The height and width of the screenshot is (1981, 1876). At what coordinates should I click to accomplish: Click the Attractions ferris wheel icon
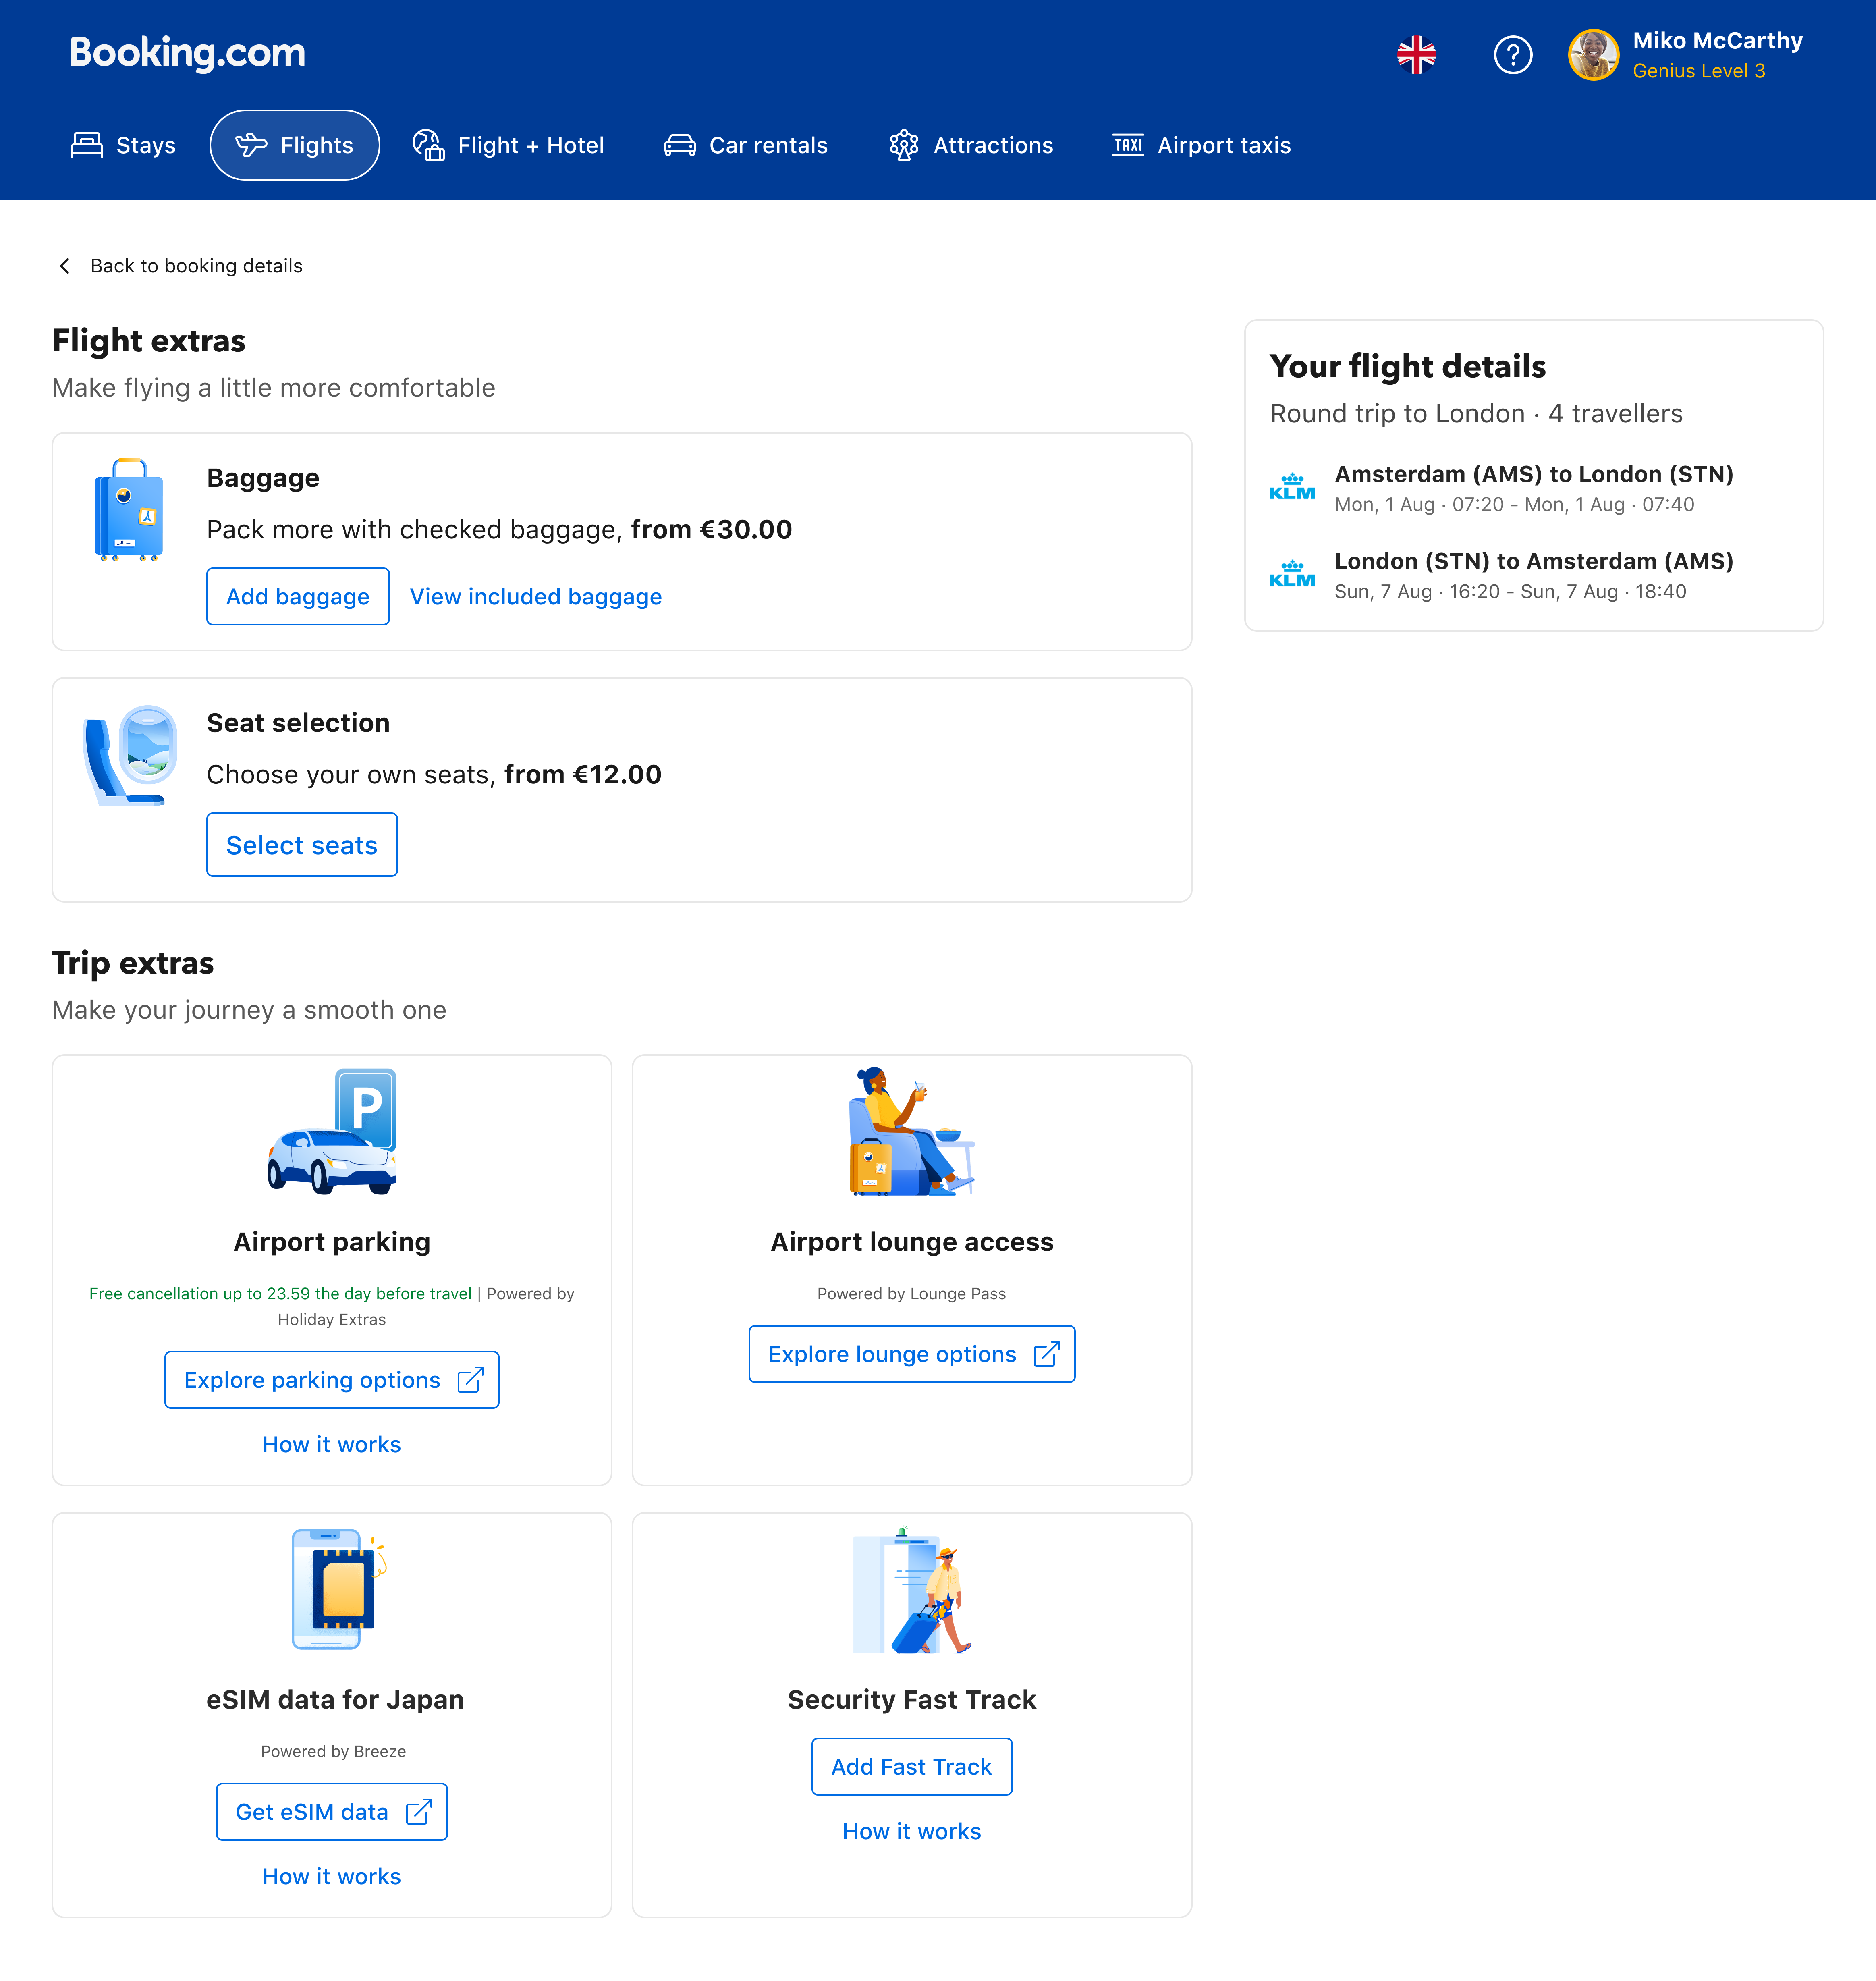[x=904, y=145]
